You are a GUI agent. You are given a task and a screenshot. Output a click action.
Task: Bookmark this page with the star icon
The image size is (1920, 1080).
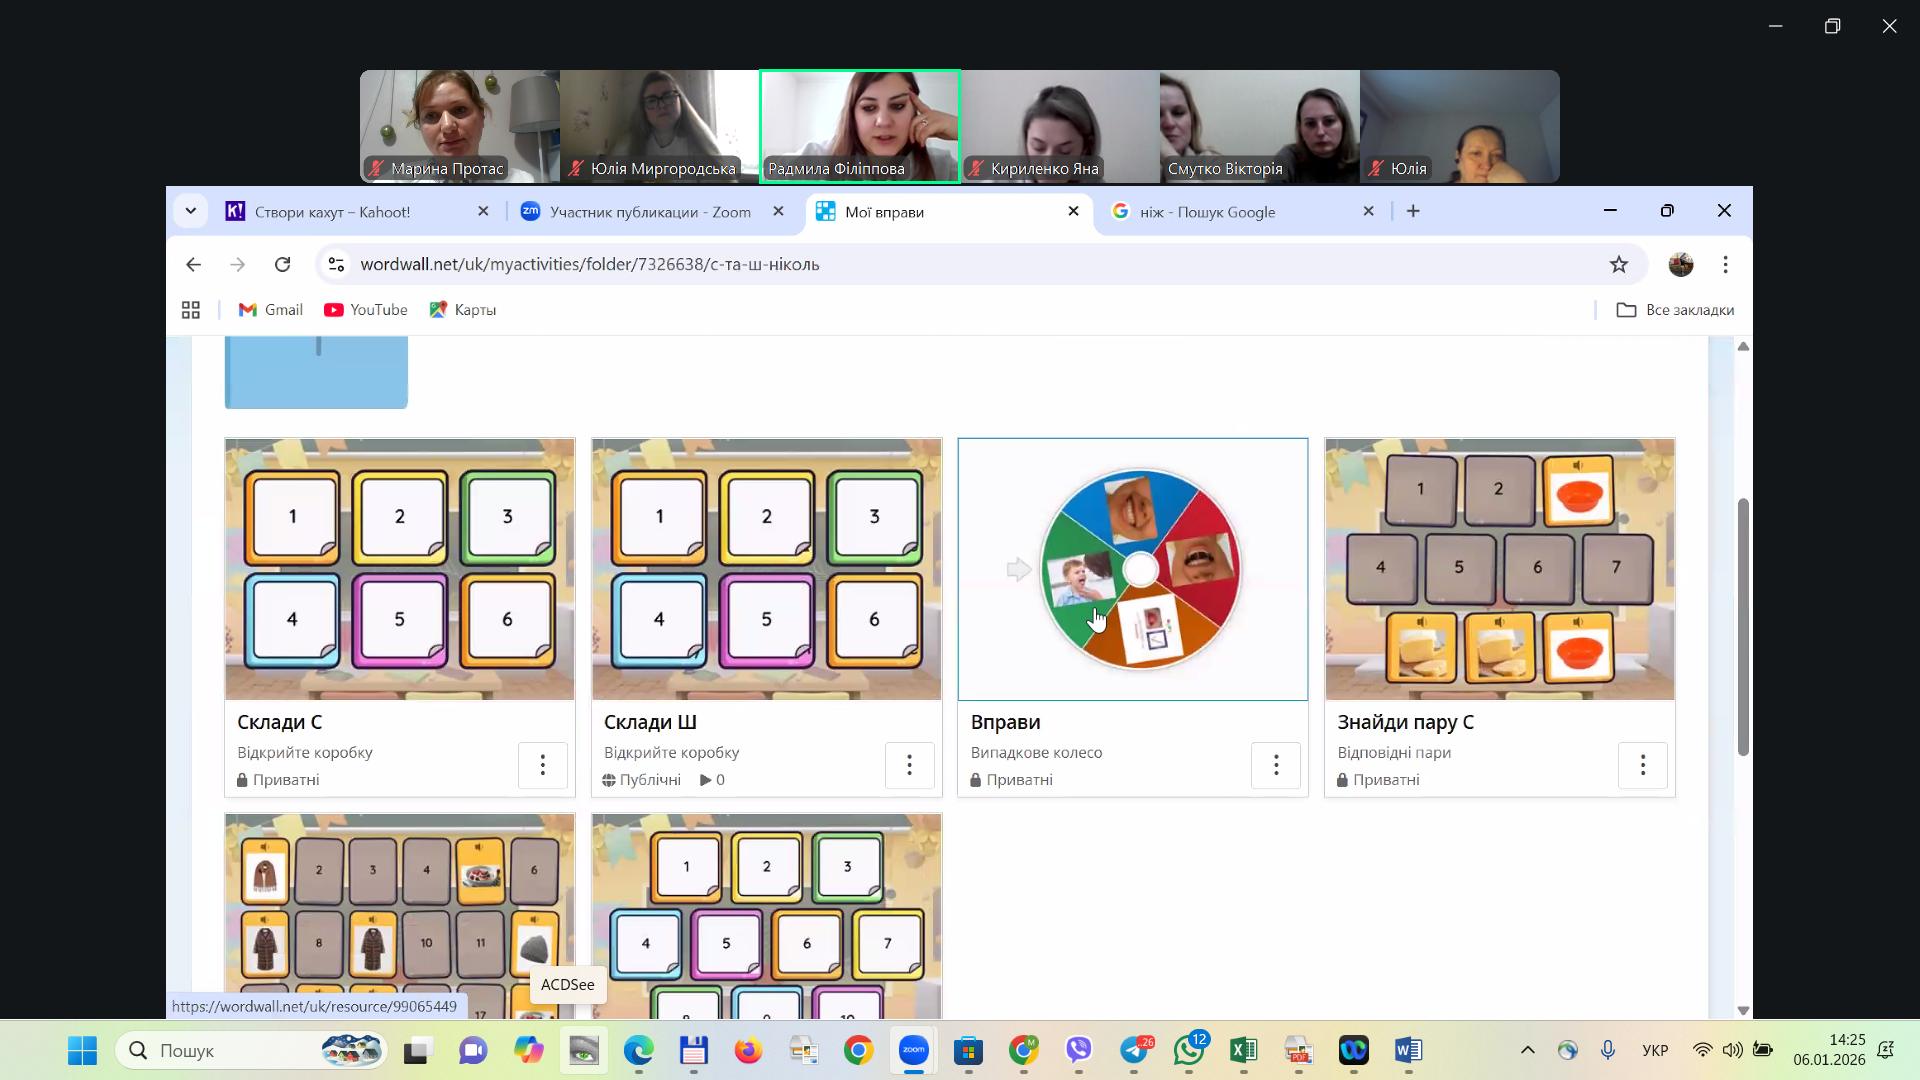click(1619, 264)
